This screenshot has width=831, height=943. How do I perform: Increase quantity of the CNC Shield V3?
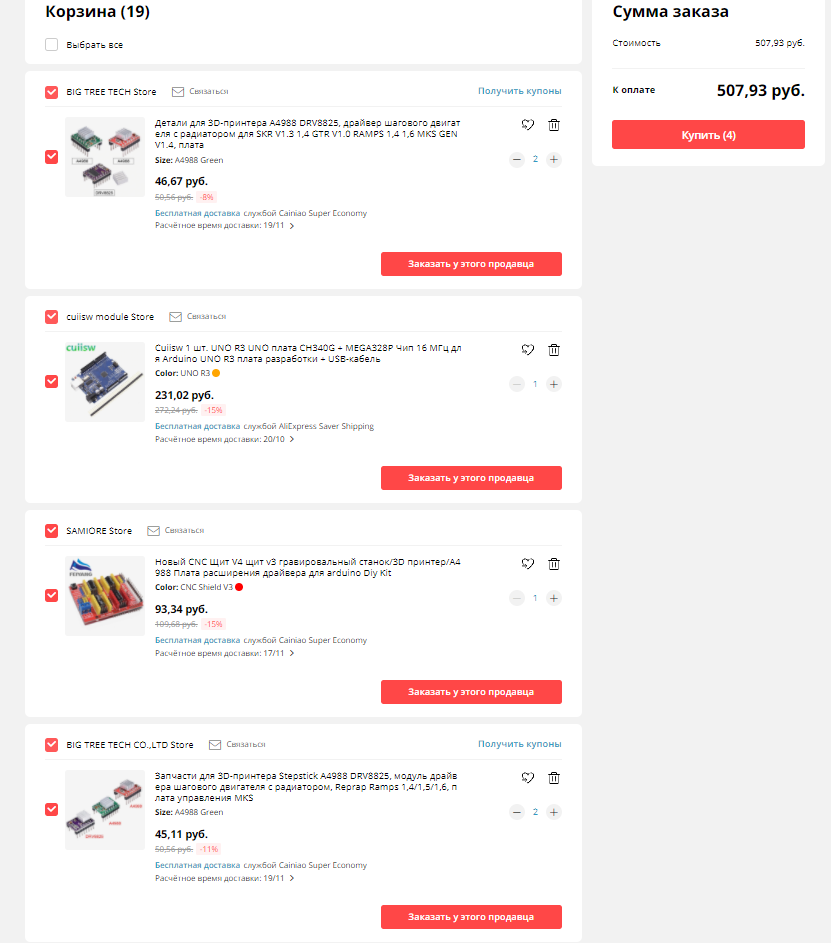tap(554, 598)
